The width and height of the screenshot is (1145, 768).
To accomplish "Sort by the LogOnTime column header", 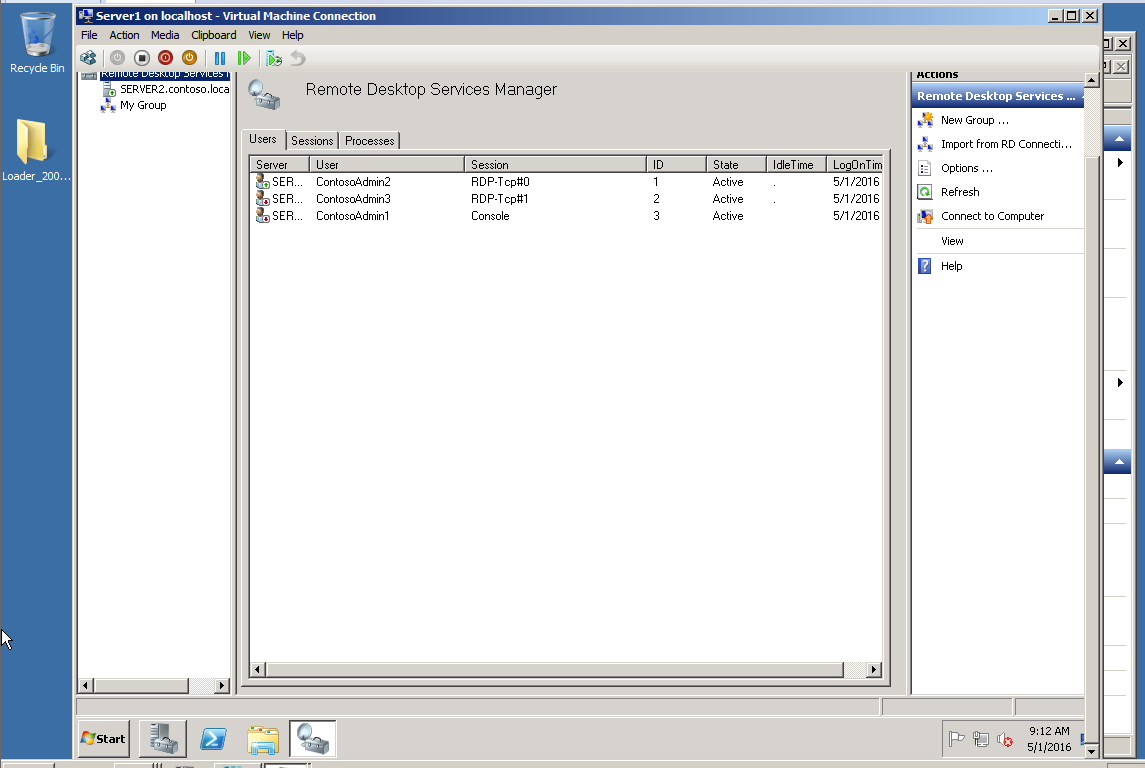I will (x=855, y=164).
